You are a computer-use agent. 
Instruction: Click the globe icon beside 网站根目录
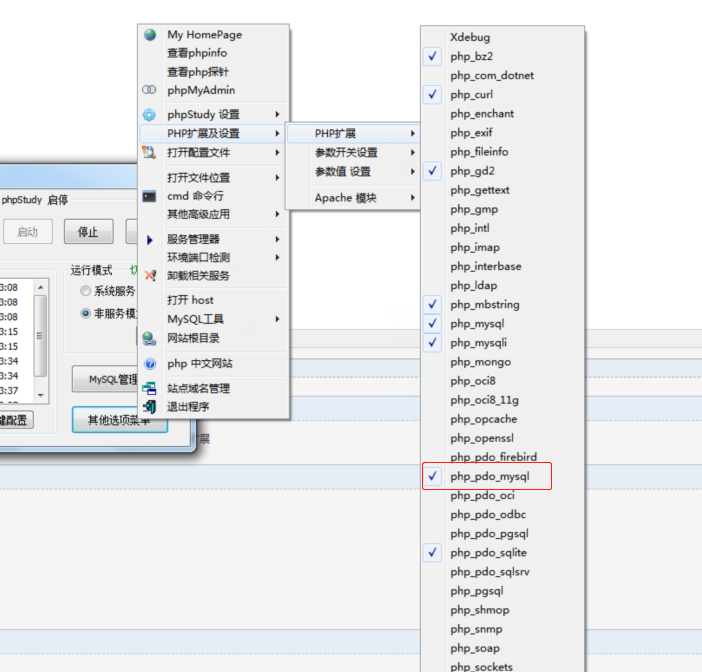(x=149, y=338)
